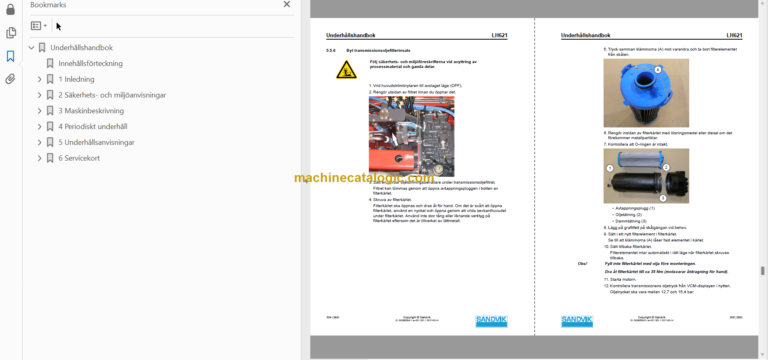Click bookmark icon beside 2 Säkerhets- och miljöanvisningar
This screenshot has width=768, height=360.
[x=50, y=95]
